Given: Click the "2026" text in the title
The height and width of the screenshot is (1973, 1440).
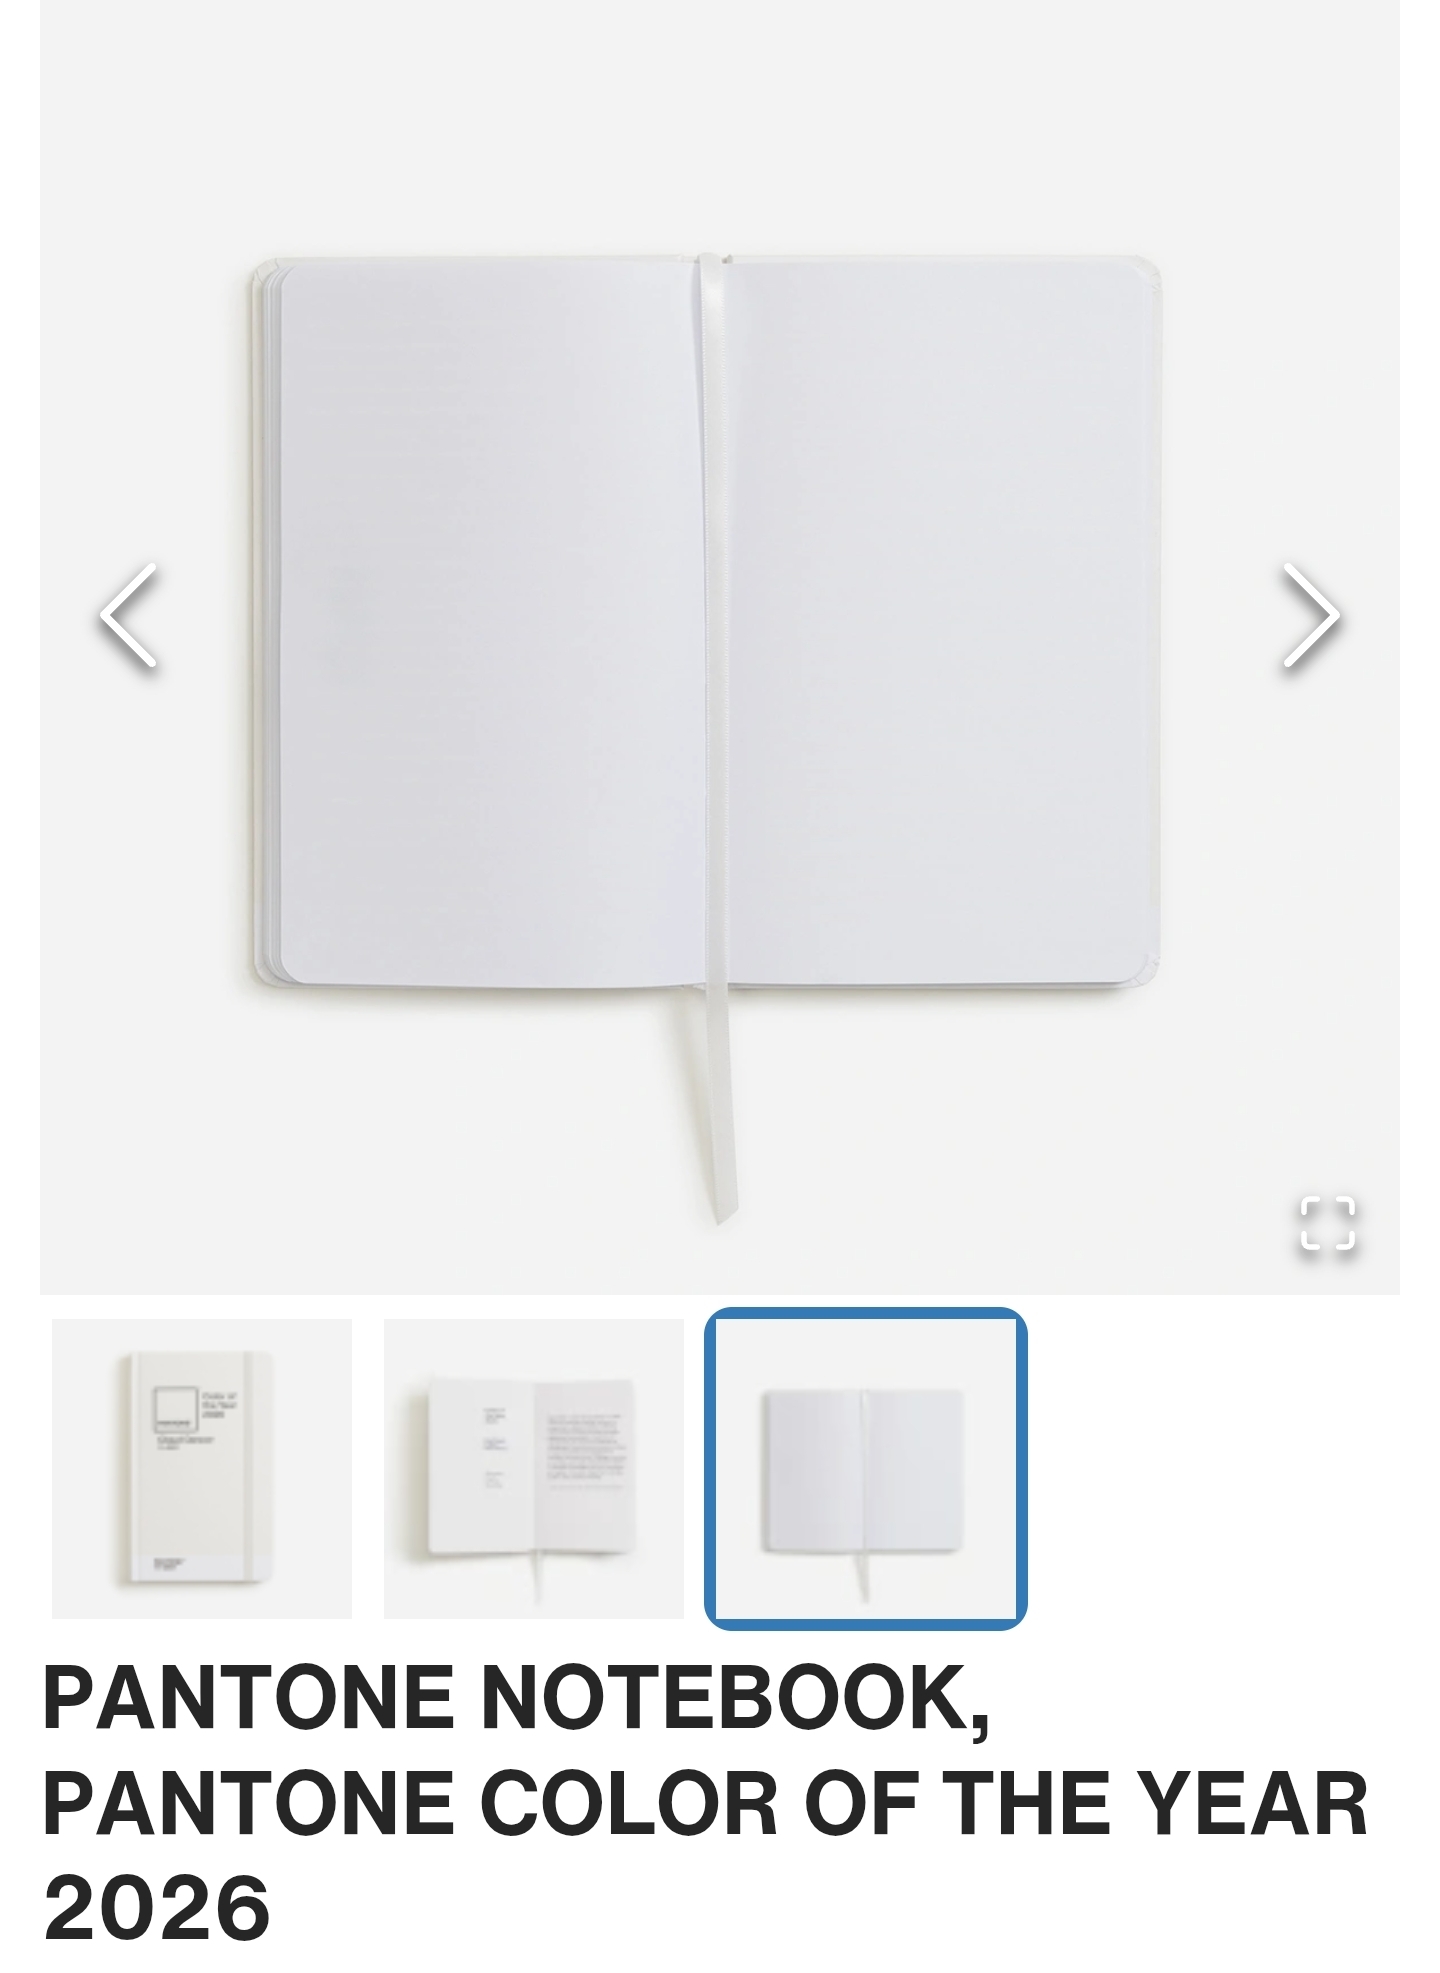Looking at the screenshot, I should pos(157,1908).
